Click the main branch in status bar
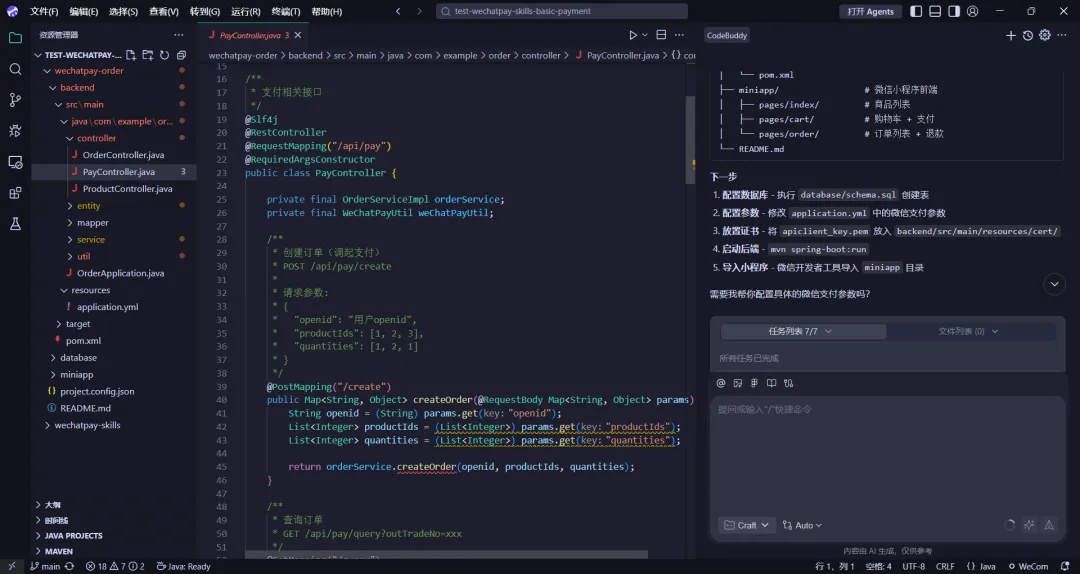This screenshot has height=574, width=1080. point(45,566)
